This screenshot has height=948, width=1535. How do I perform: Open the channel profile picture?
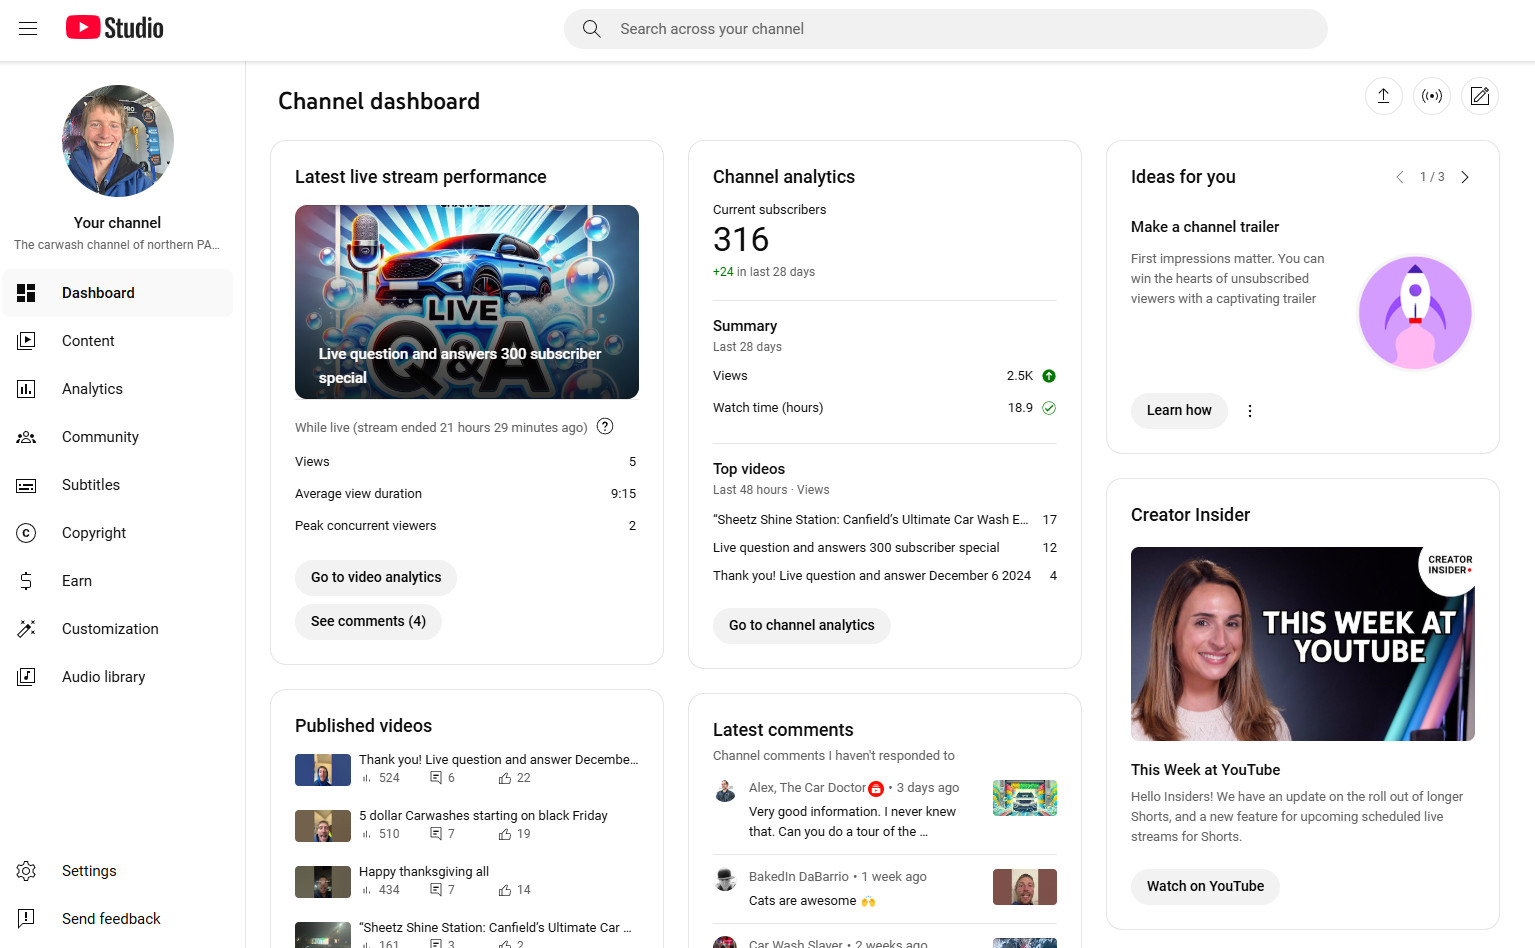[118, 141]
